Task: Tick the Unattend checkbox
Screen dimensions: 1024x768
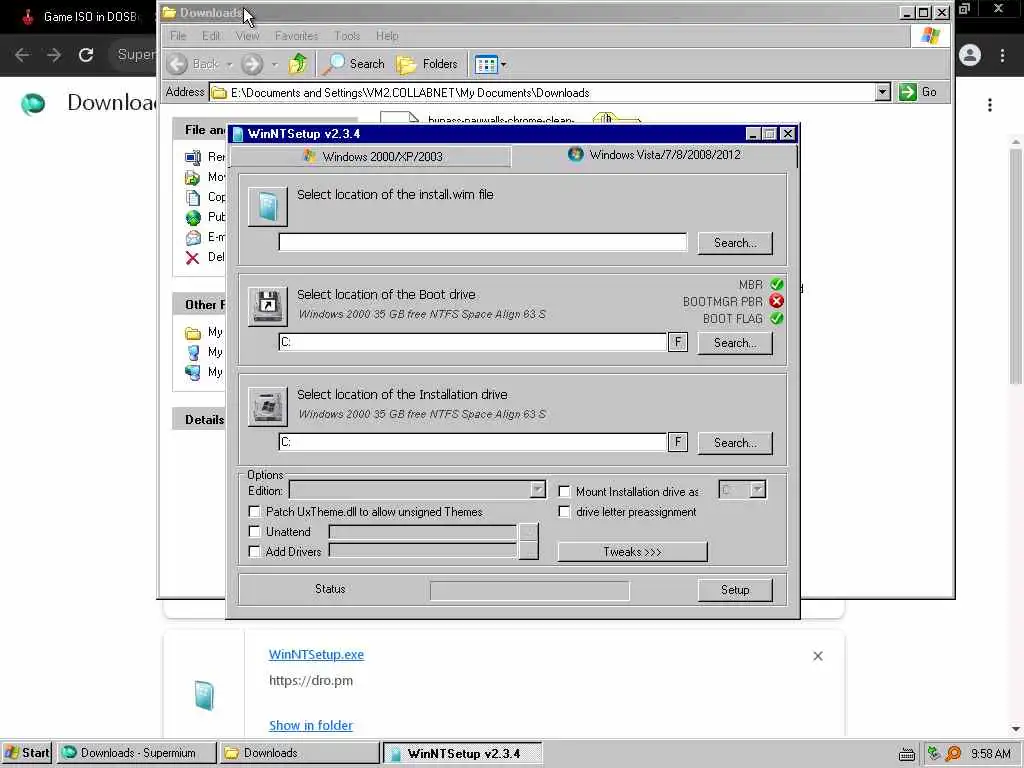Action: coord(255,532)
